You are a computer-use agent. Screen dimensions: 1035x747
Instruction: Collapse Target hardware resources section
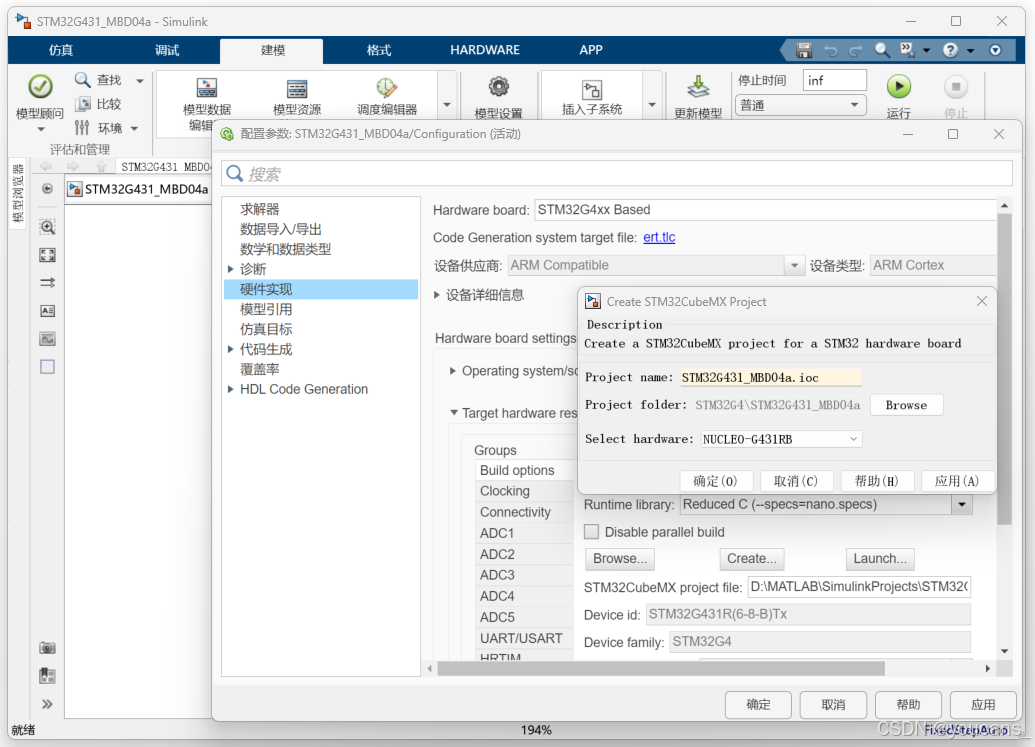pyautogui.click(x=454, y=413)
